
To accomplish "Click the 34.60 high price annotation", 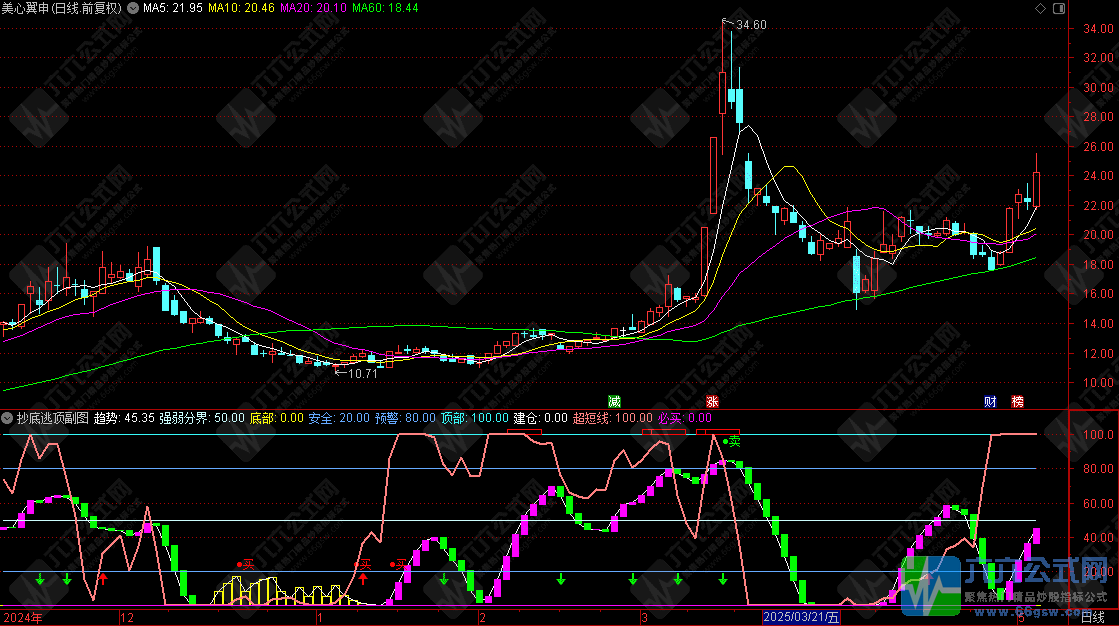I will click(749, 24).
